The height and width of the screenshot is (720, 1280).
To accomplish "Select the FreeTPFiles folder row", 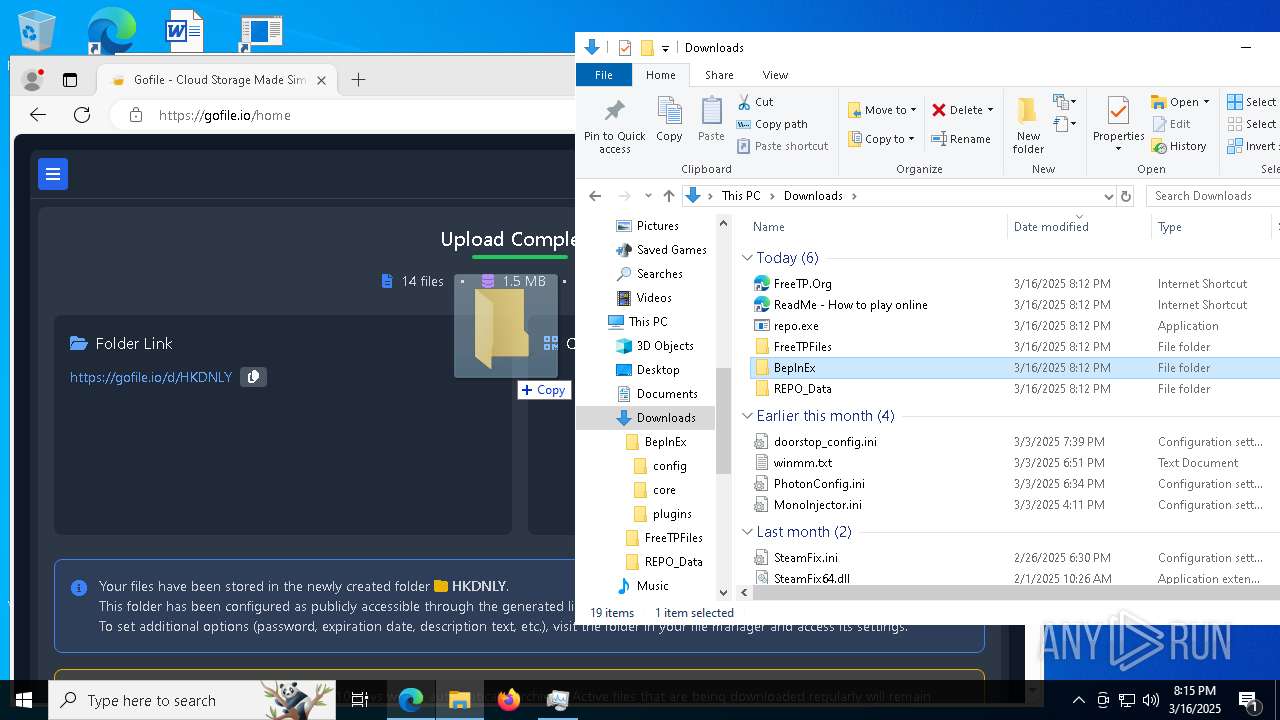I will click(x=802, y=347).
